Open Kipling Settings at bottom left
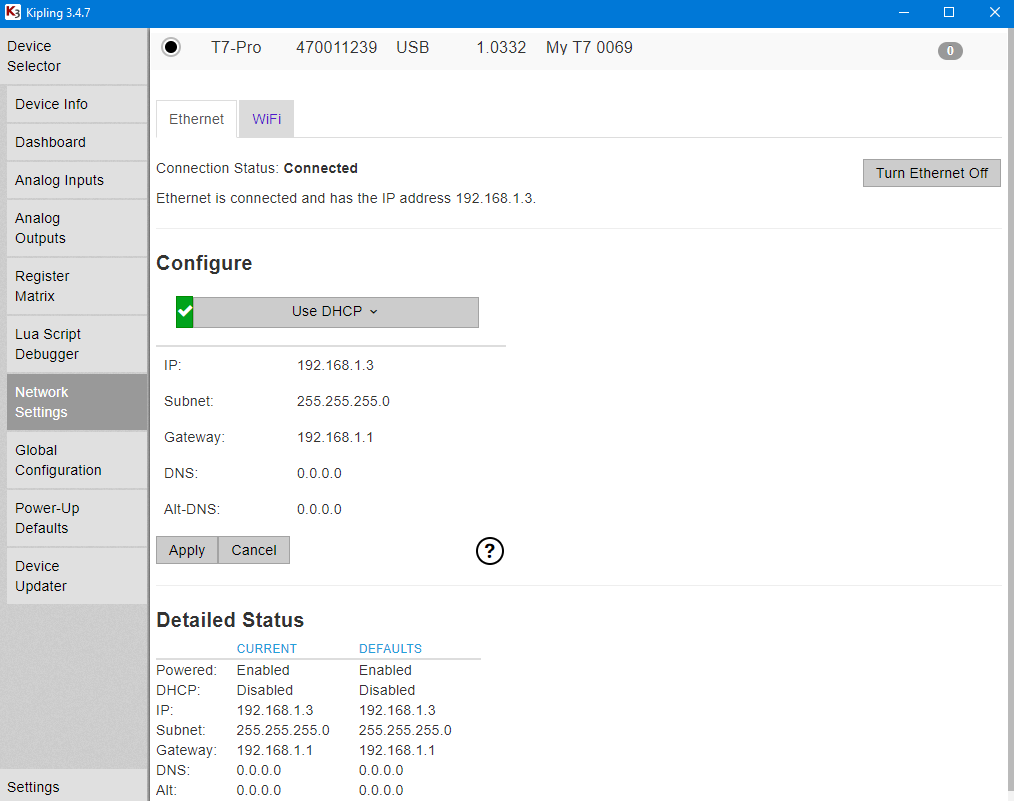The height and width of the screenshot is (801, 1014). [x=33, y=787]
